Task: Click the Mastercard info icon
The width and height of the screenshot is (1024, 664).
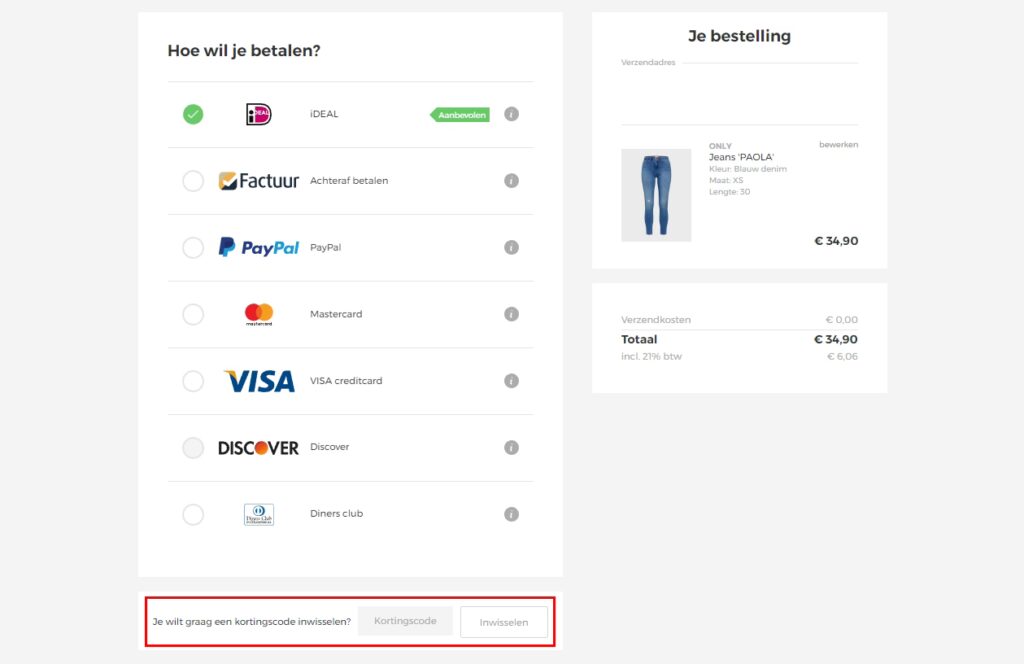Action: coord(511,314)
